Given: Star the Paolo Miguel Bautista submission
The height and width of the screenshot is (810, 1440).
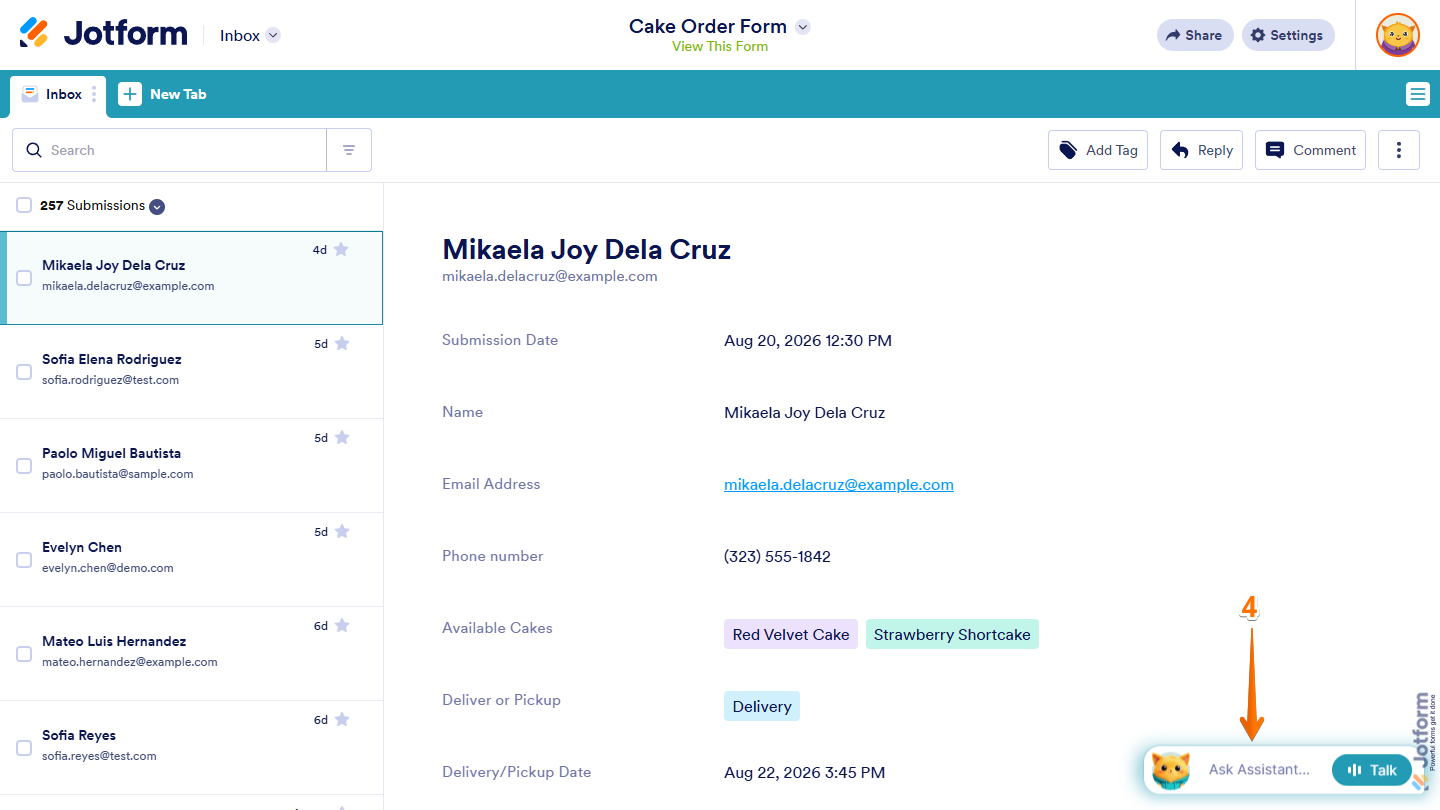Looking at the screenshot, I should (342, 437).
